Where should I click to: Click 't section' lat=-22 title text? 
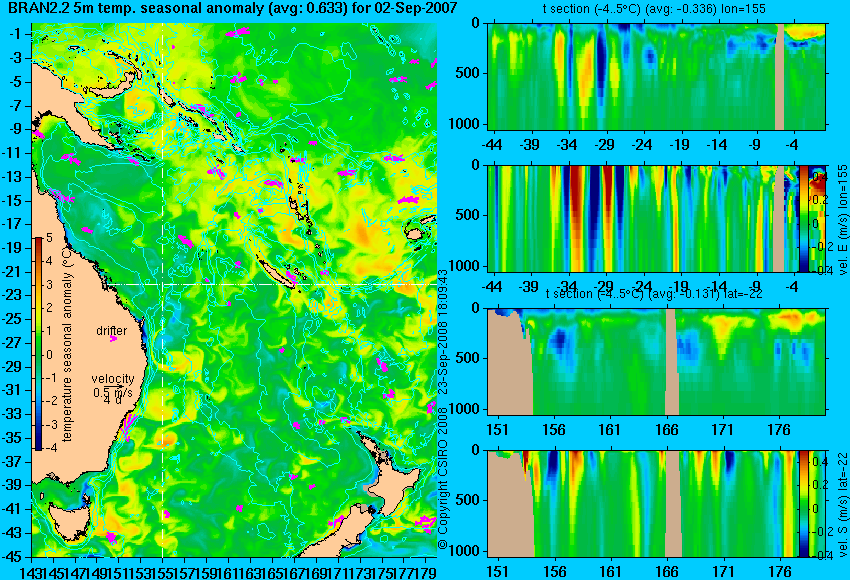(654, 294)
